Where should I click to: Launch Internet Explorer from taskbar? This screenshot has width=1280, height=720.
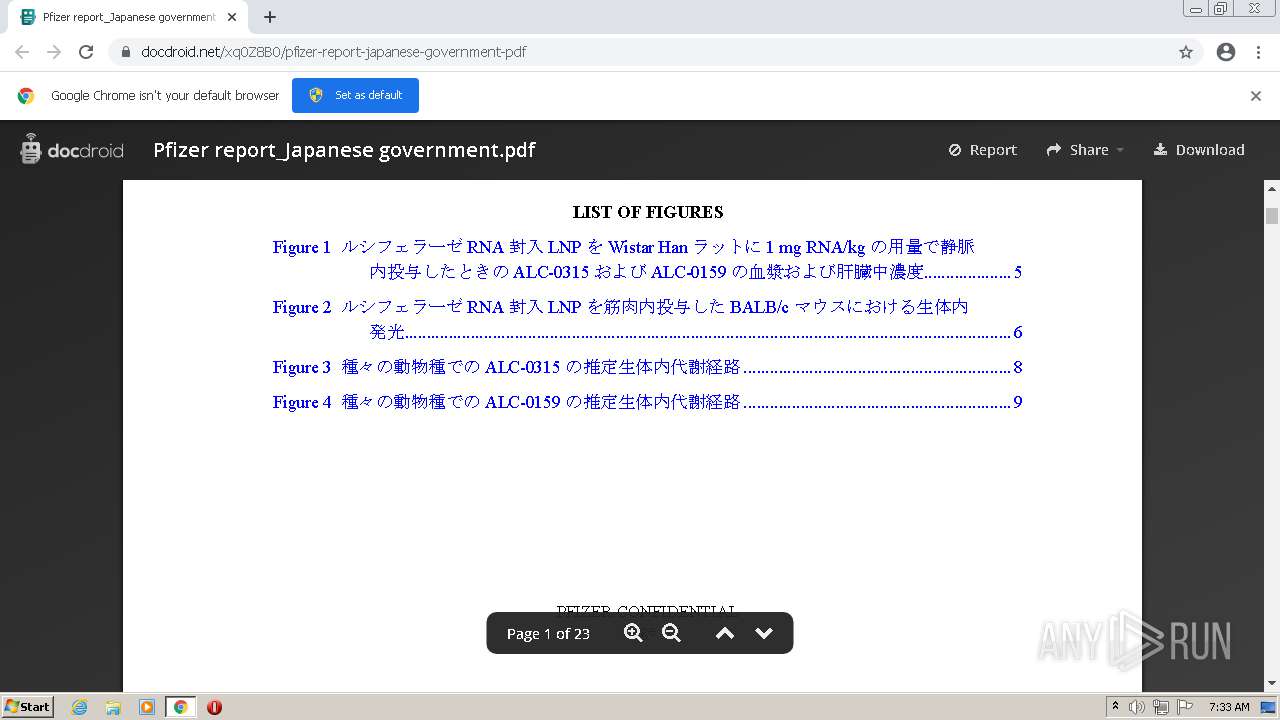click(79, 707)
